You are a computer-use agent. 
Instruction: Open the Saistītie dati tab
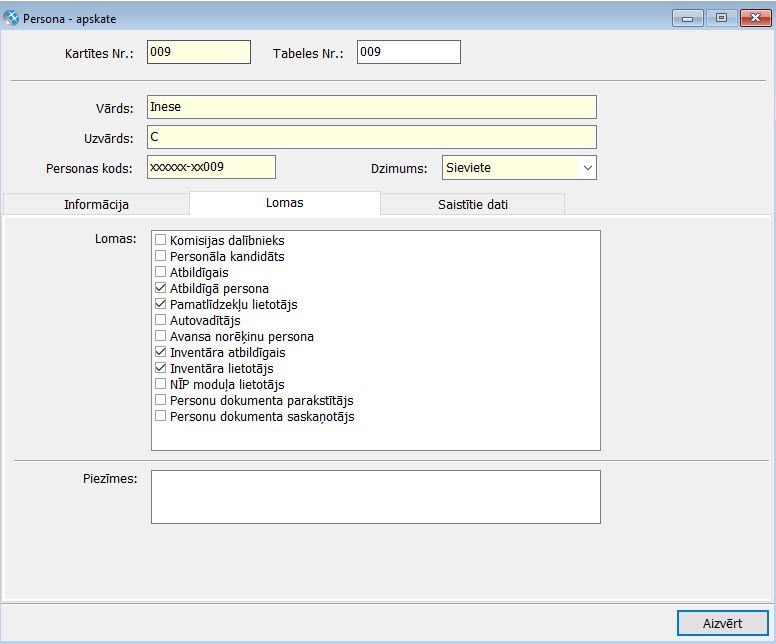tap(472, 204)
